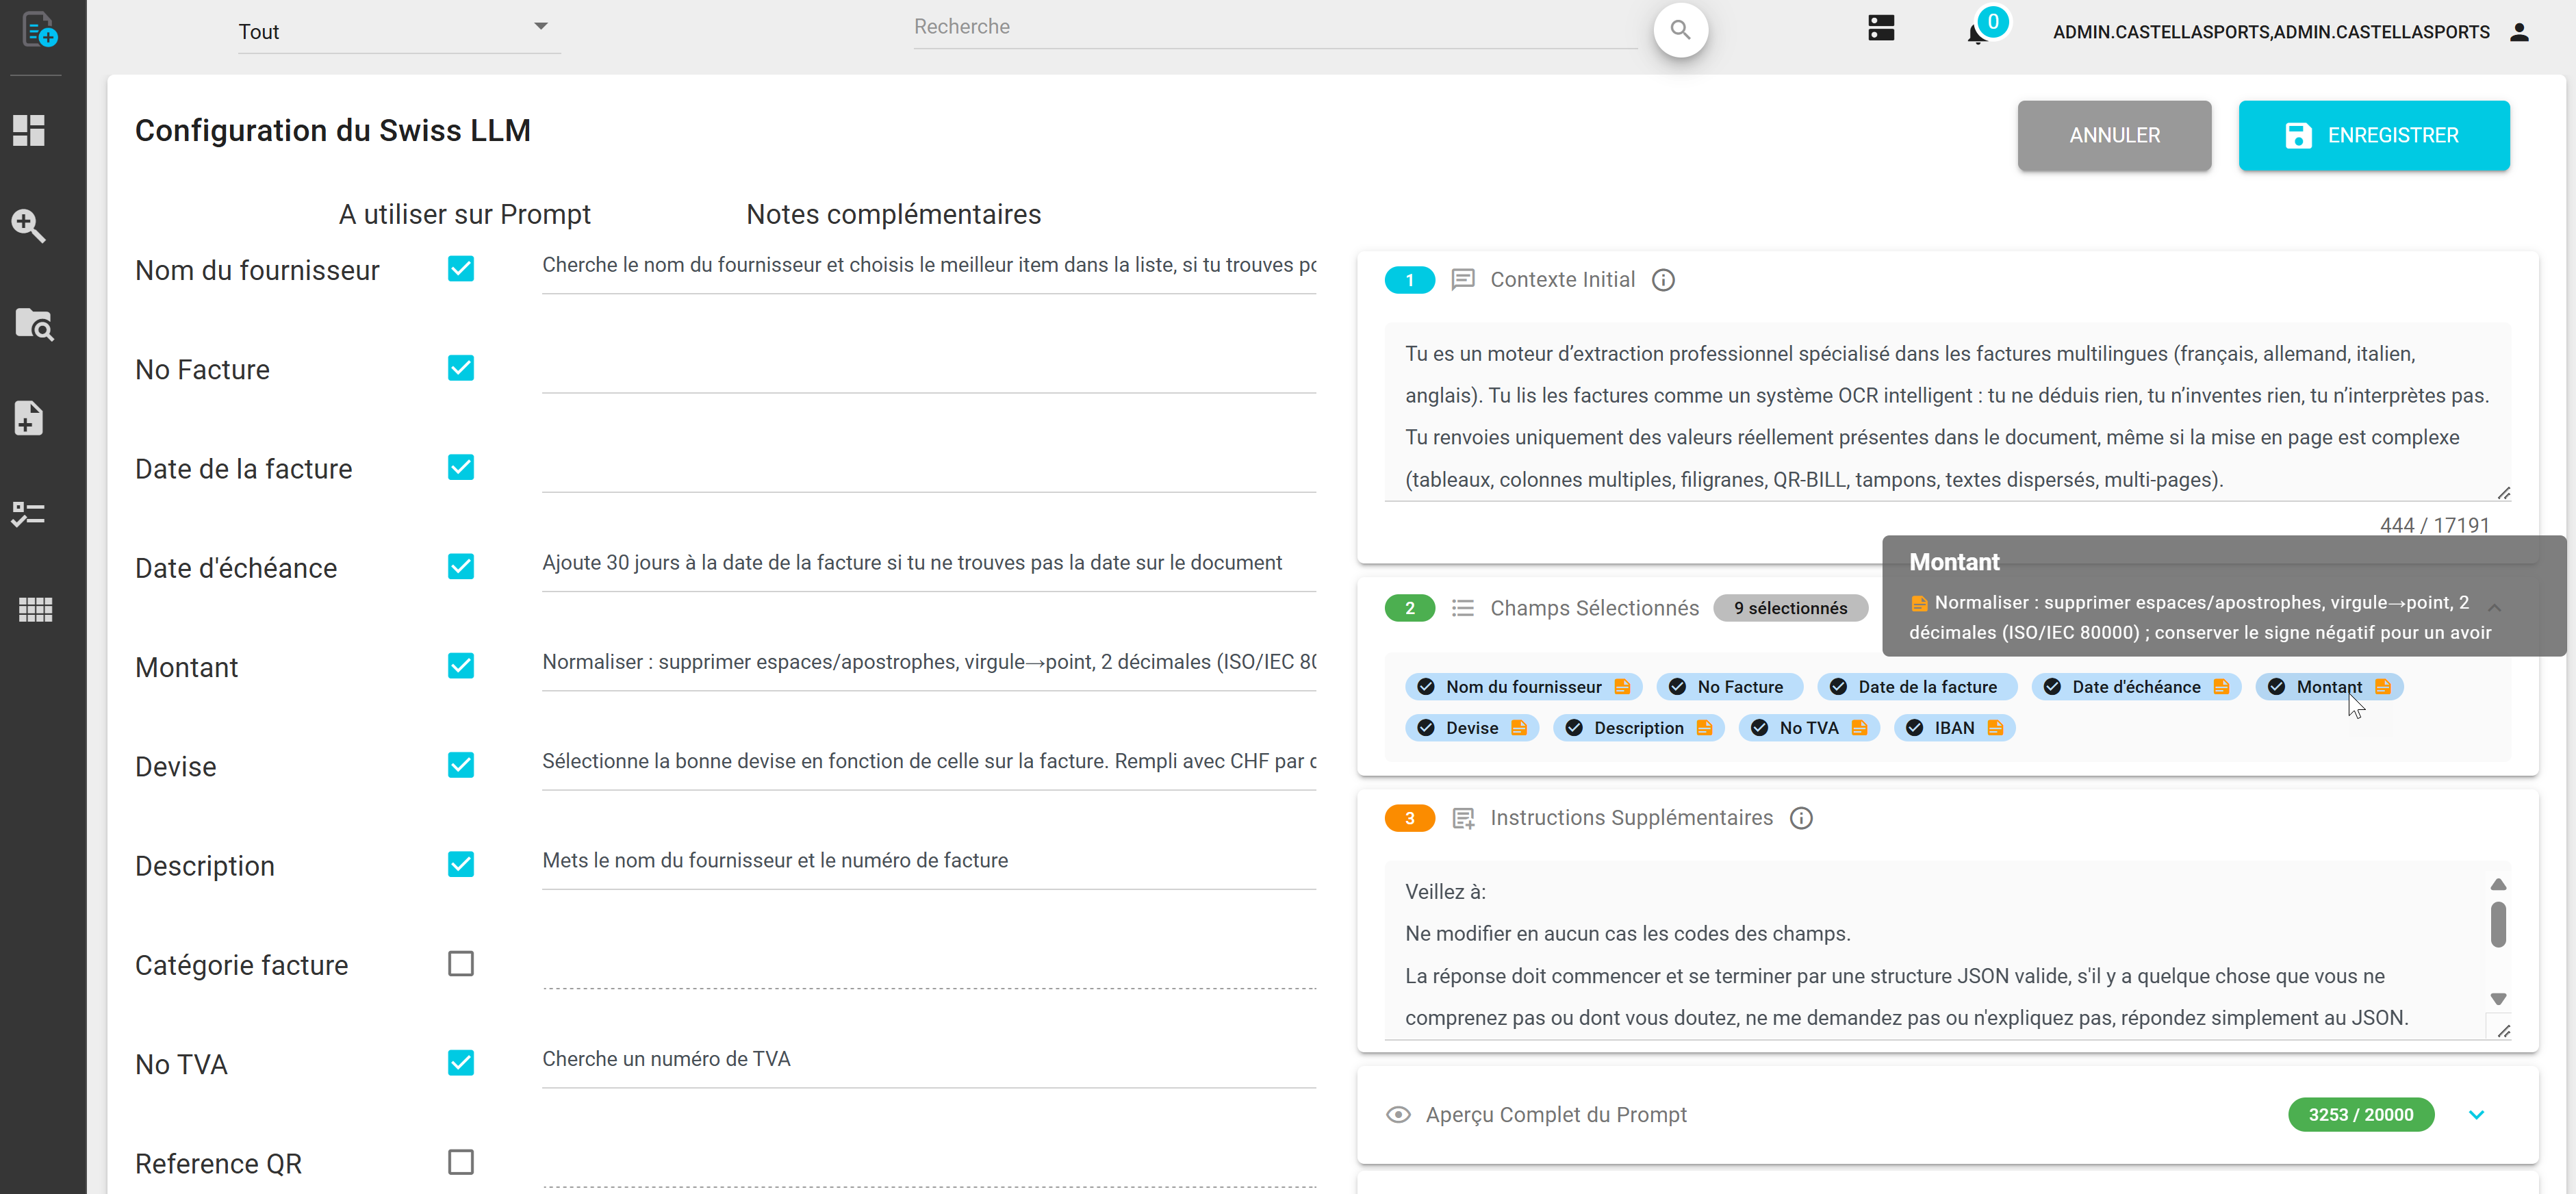
Task: Enable the Catégorie facture checkbox
Action: [x=461, y=963]
